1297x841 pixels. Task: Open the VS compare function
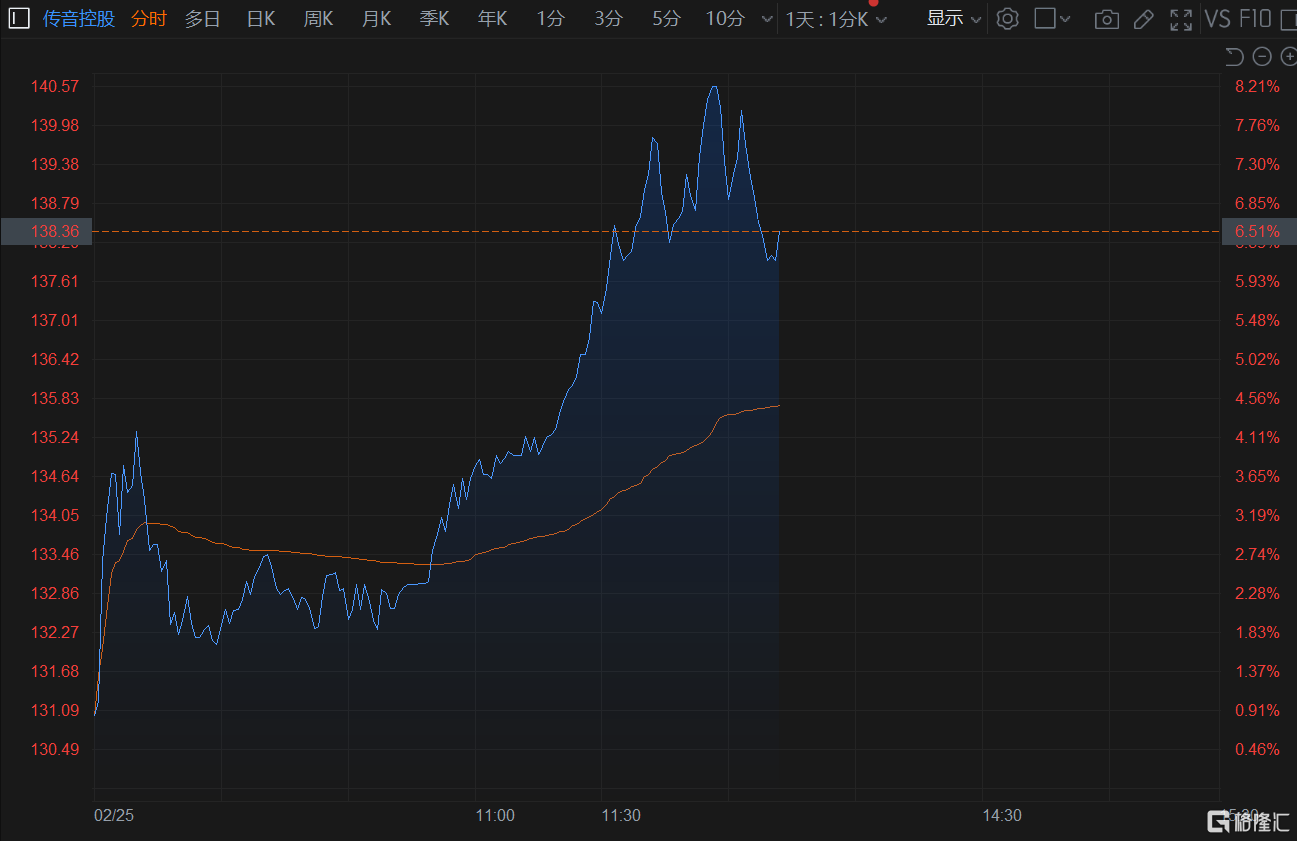click(1217, 19)
